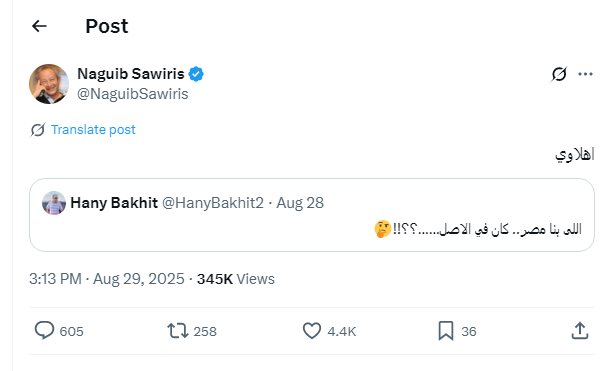Like the post with heart icon
Image resolution: width=608 pixels, height=371 pixels.
coord(312,331)
